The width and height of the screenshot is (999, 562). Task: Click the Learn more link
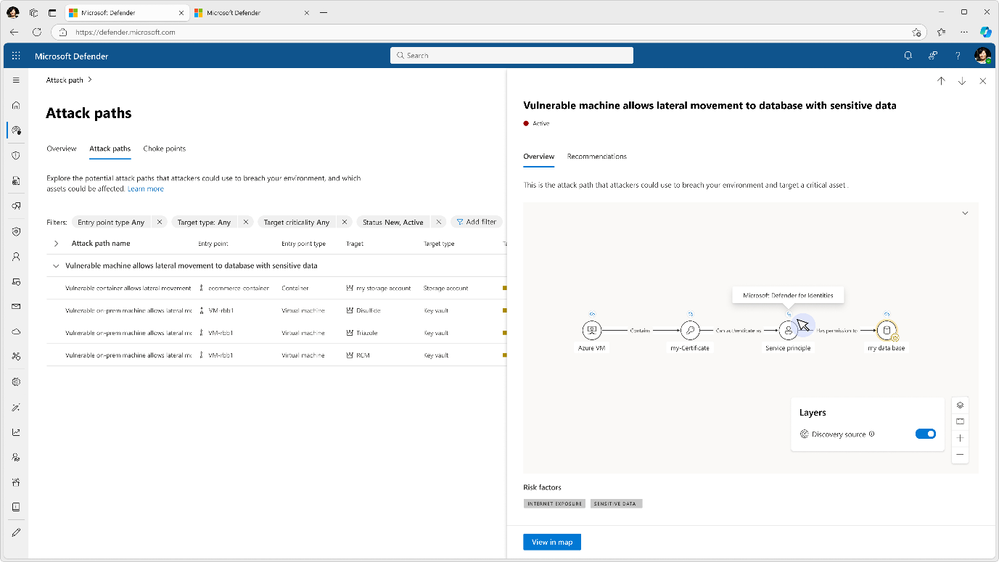point(145,189)
